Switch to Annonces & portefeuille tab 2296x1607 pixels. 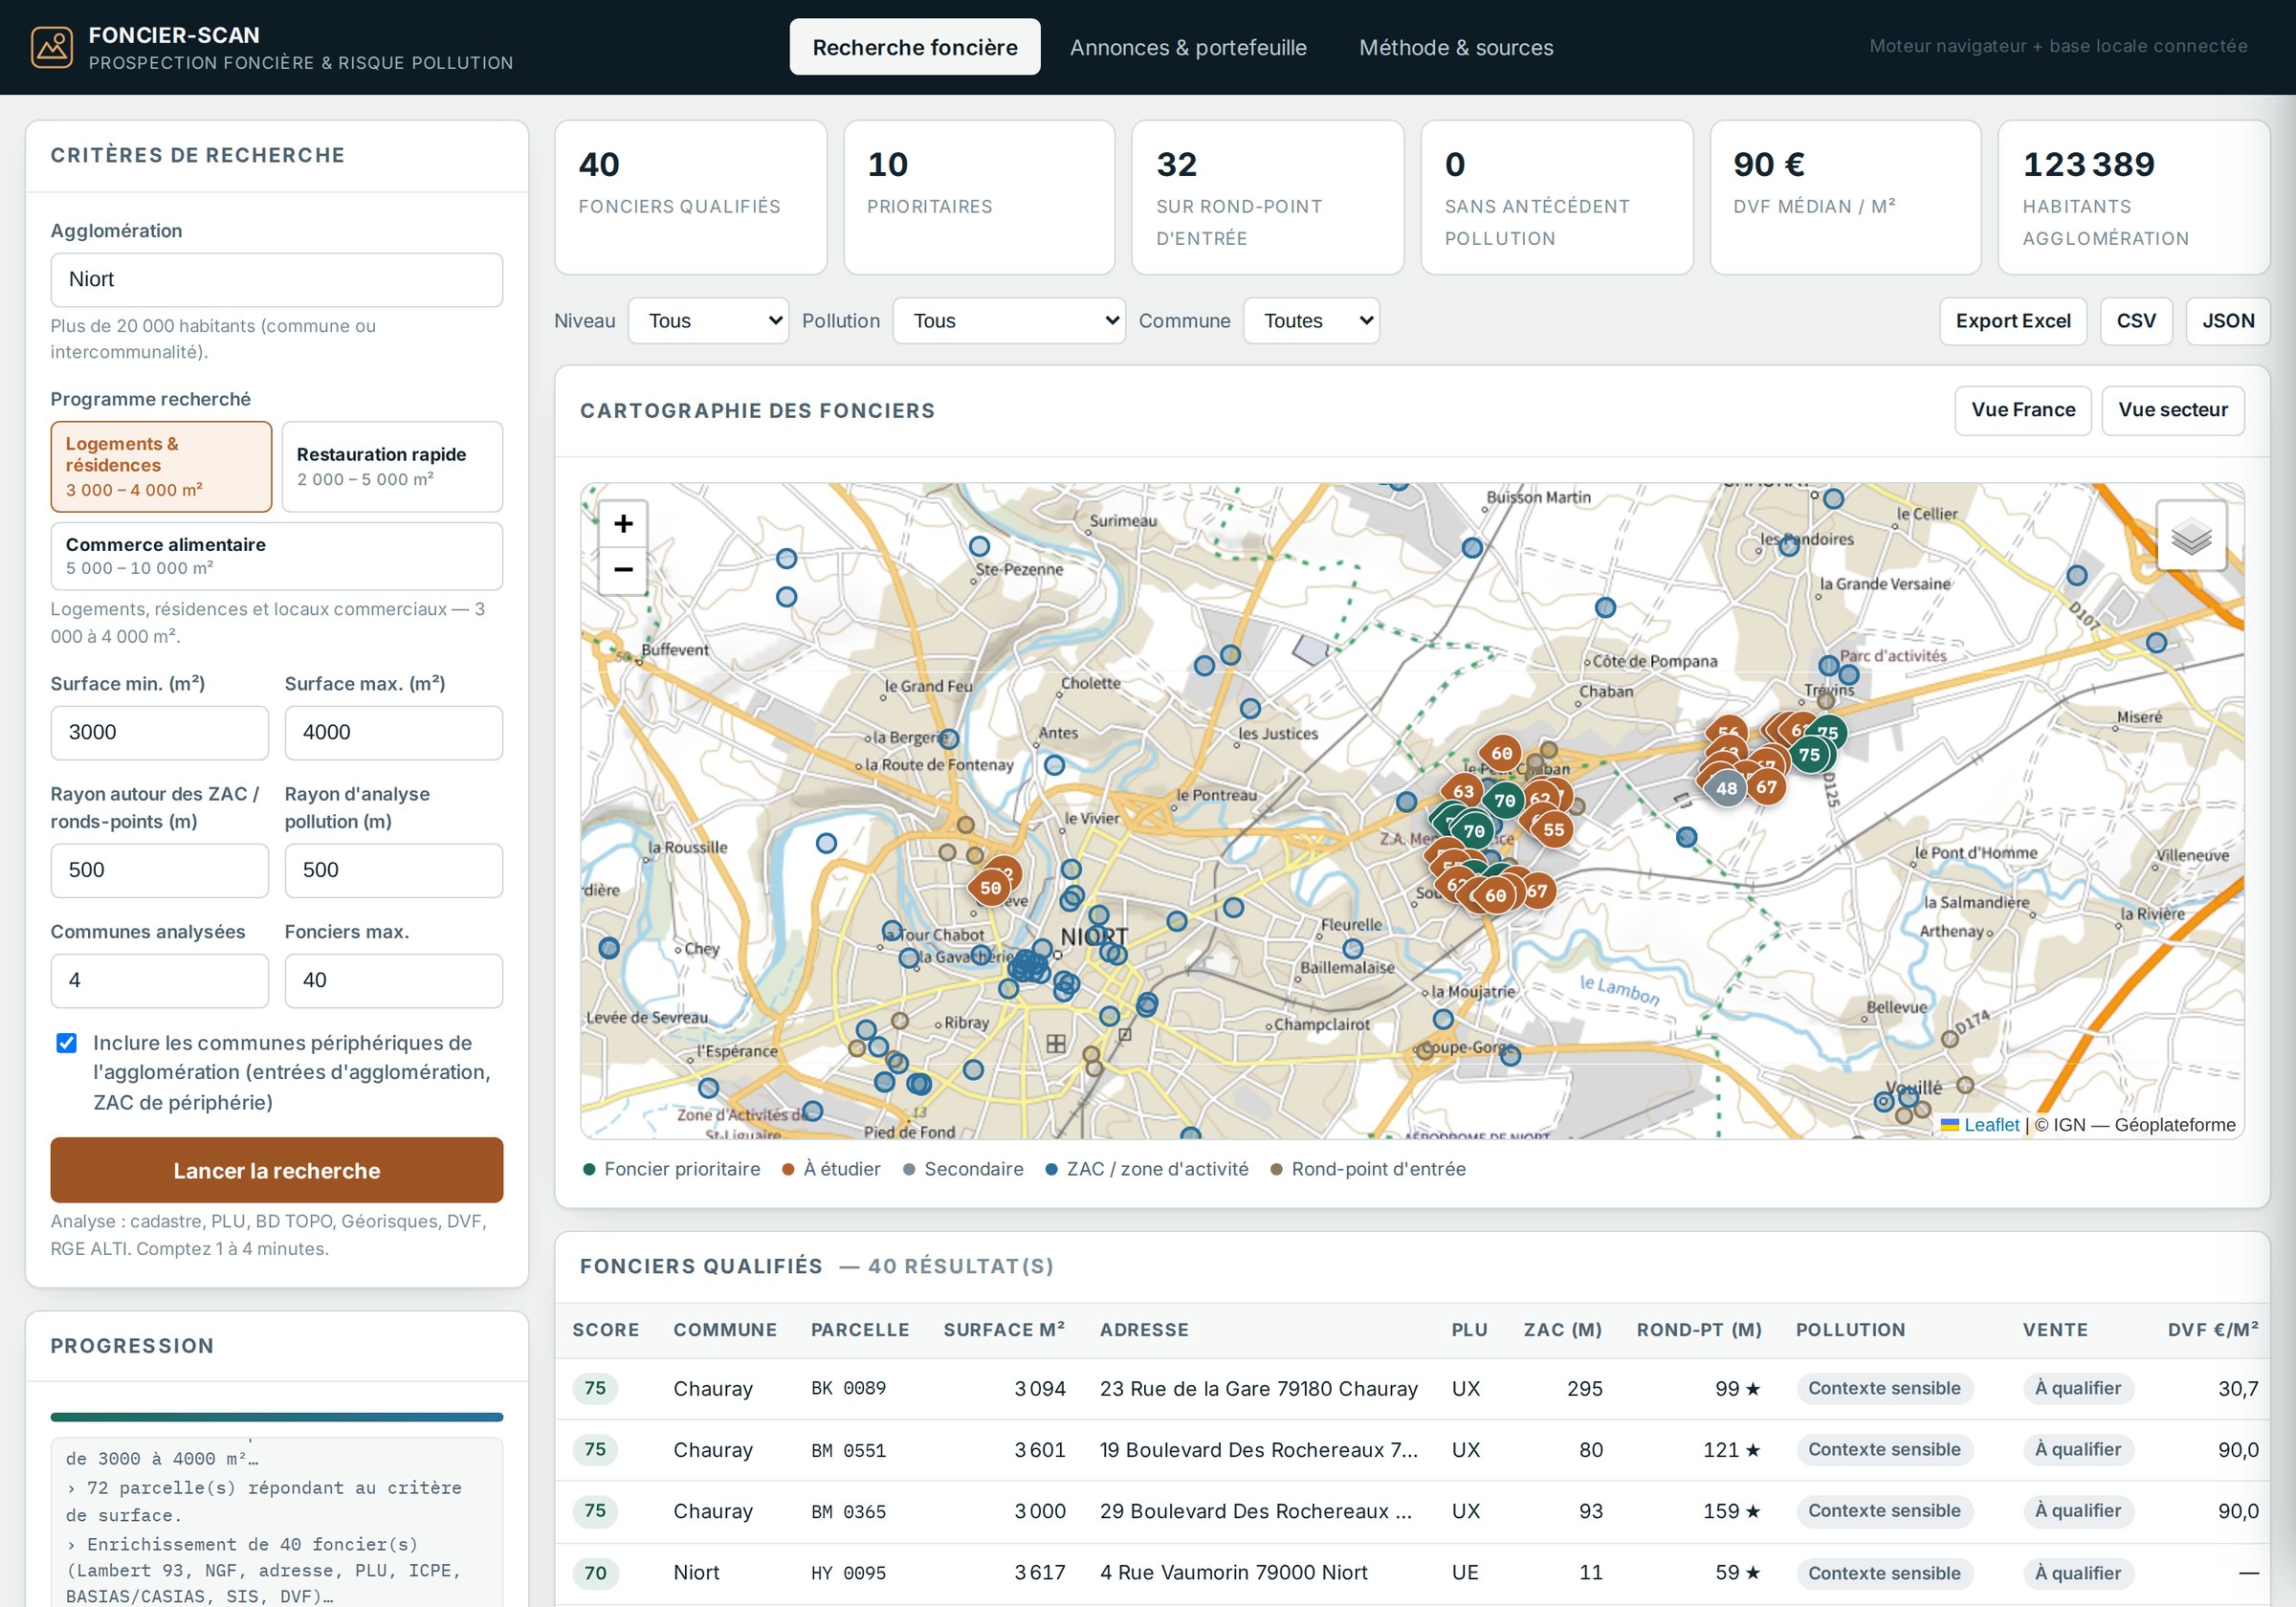pos(1188,47)
